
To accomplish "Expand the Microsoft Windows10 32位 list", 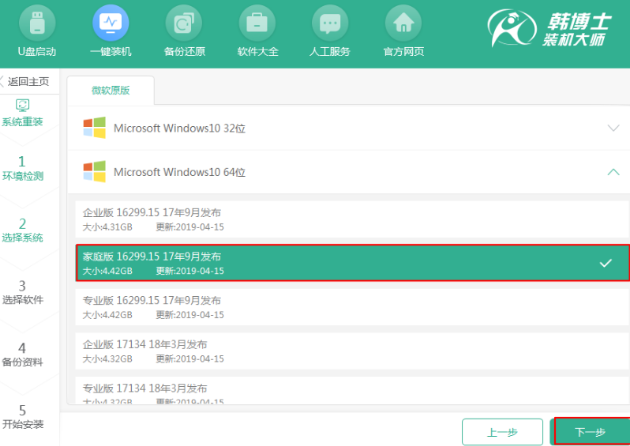I will (613, 128).
